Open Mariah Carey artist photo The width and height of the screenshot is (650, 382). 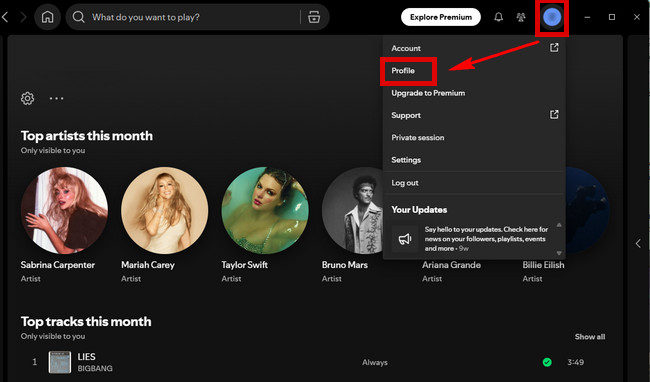pos(165,210)
